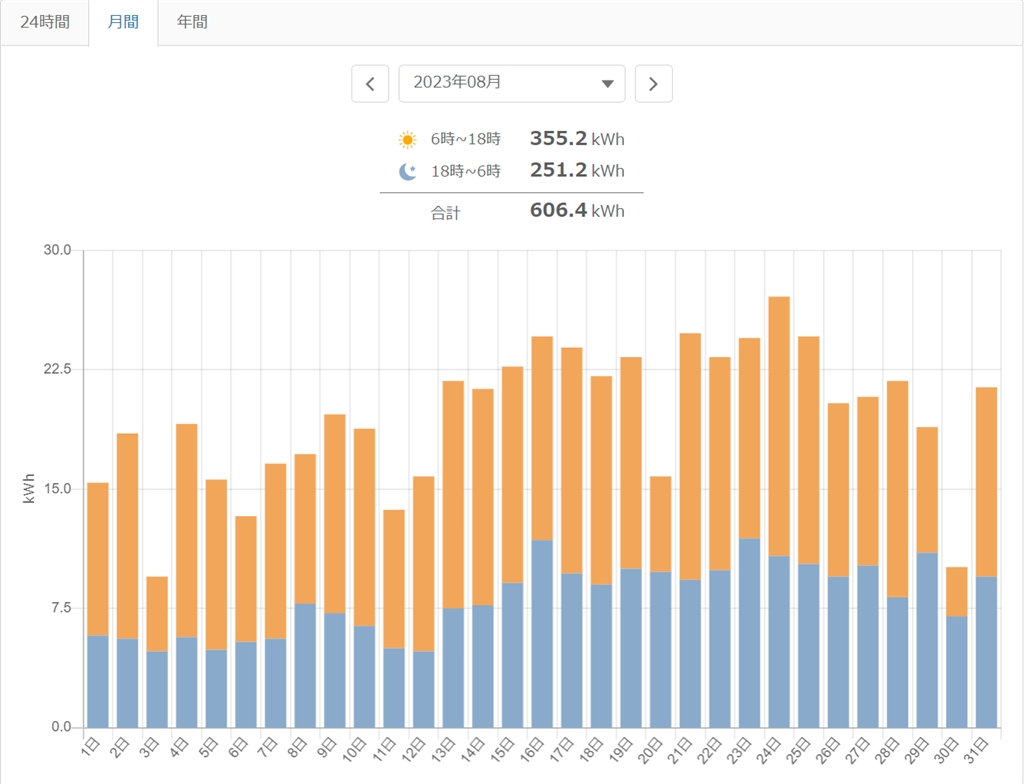Image resolution: width=1024 pixels, height=784 pixels.
Task: Go to next month with right chevron
Action: [654, 84]
